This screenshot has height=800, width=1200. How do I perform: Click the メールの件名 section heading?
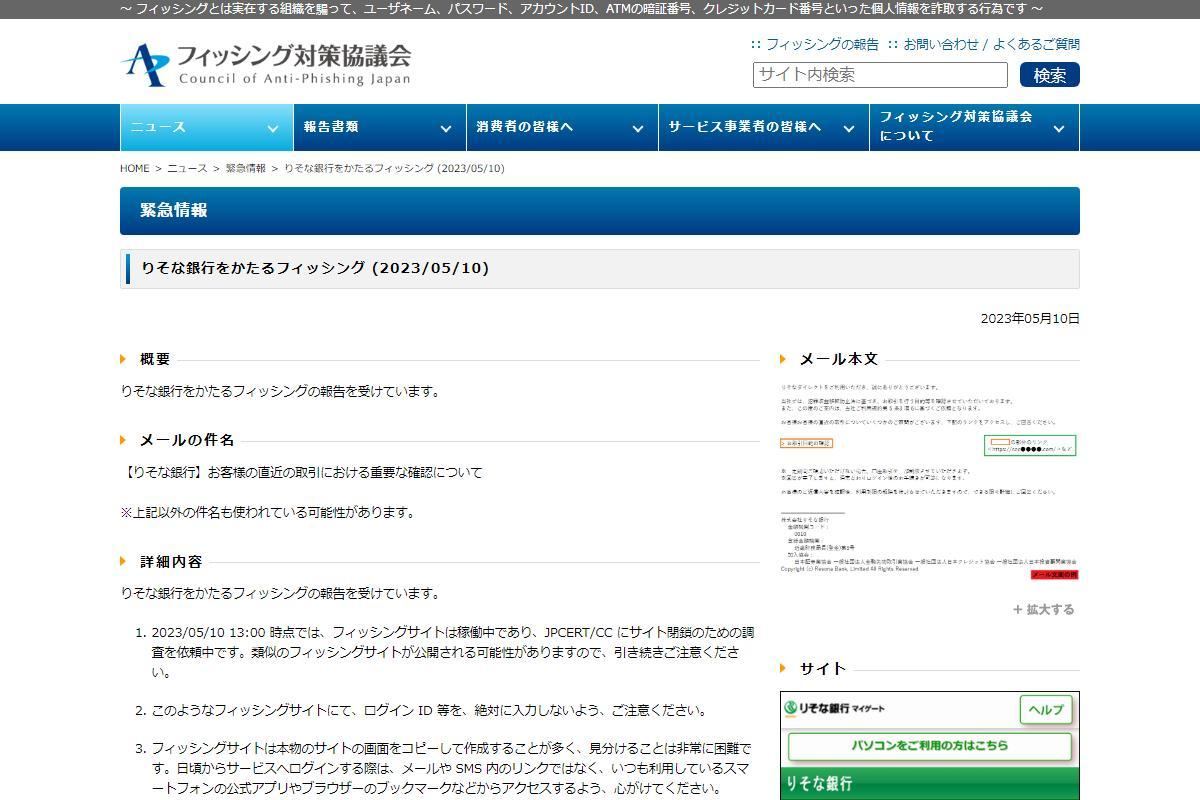[187, 440]
